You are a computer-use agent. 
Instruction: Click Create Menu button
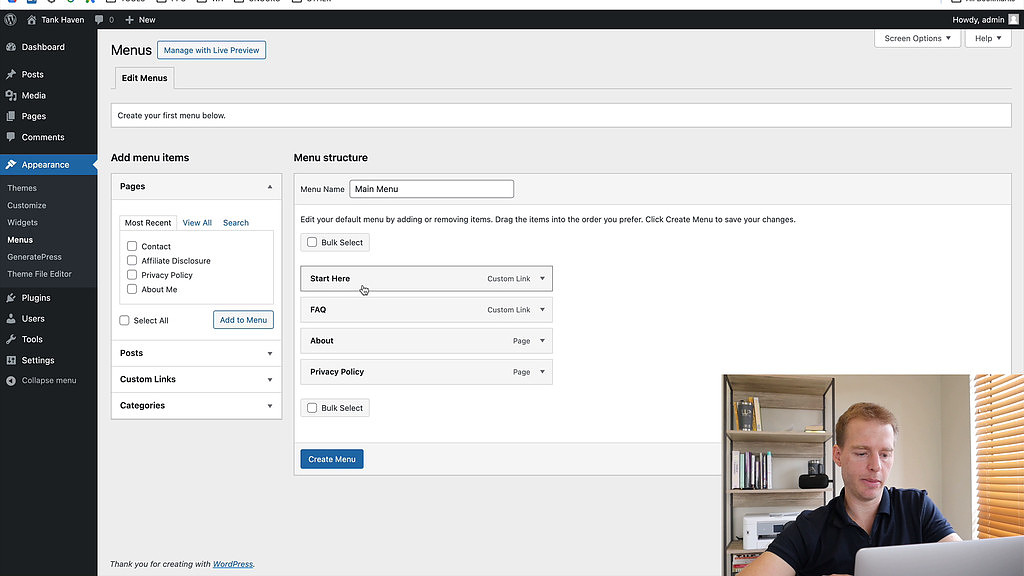pyautogui.click(x=331, y=458)
